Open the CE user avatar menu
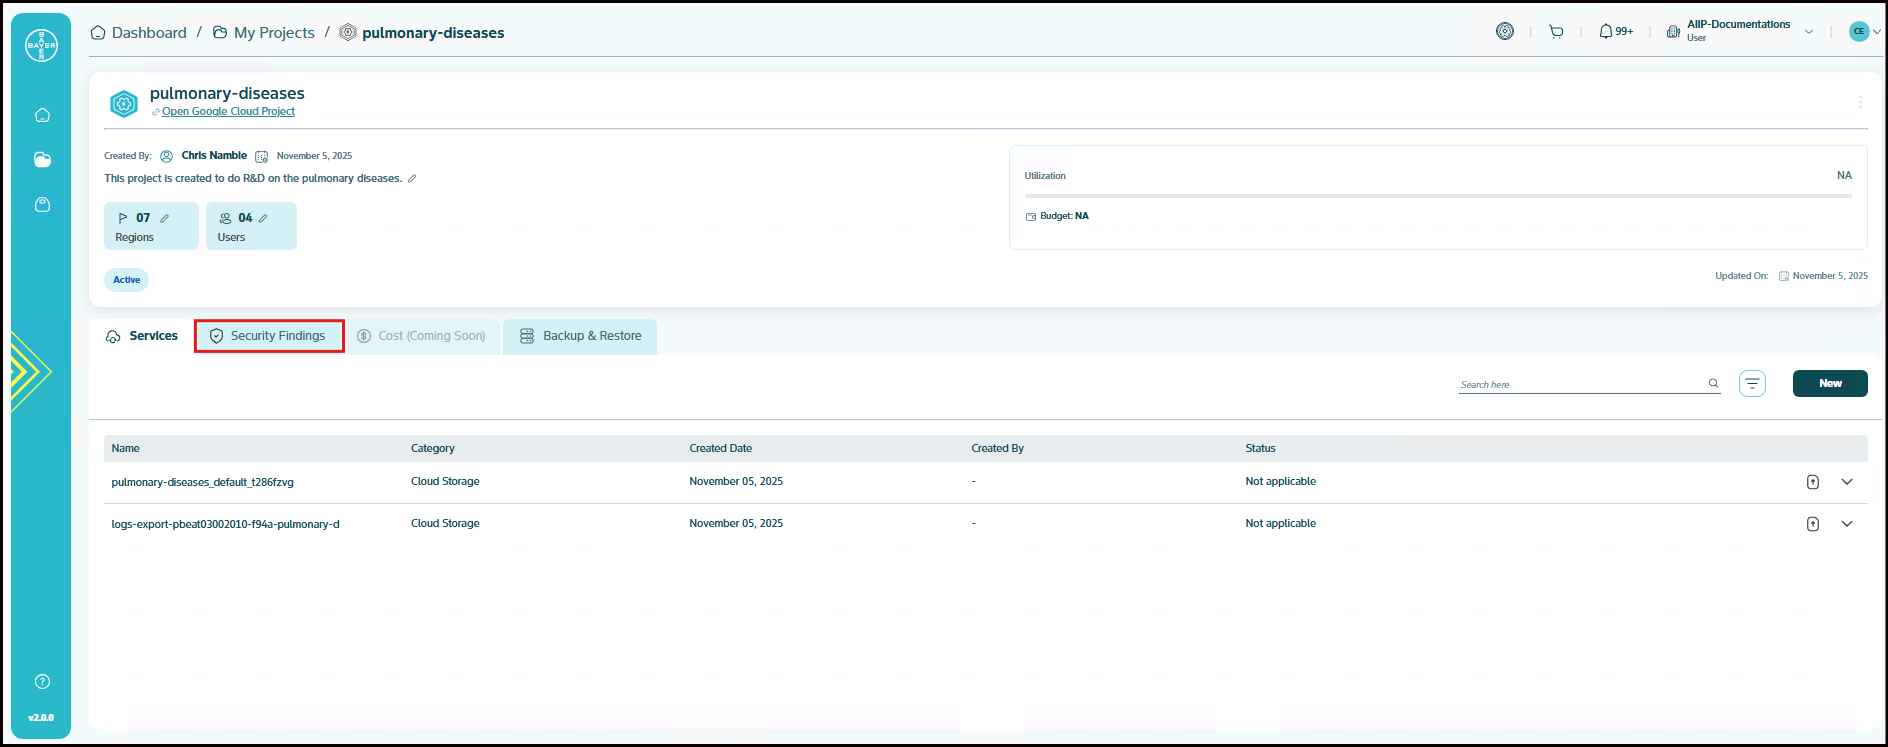 [x=1863, y=32]
